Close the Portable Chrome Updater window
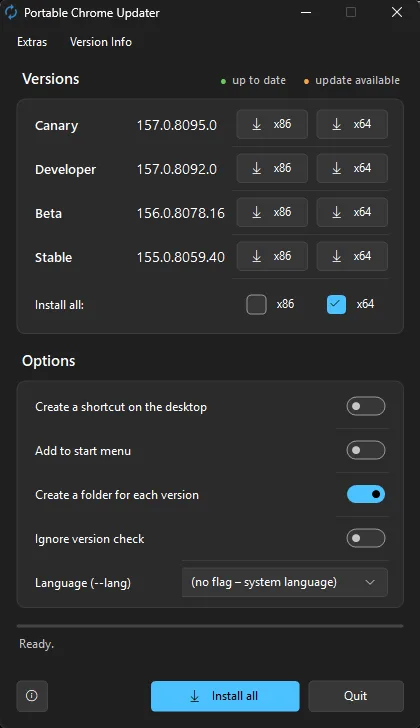The height and width of the screenshot is (728, 420). point(397,13)
